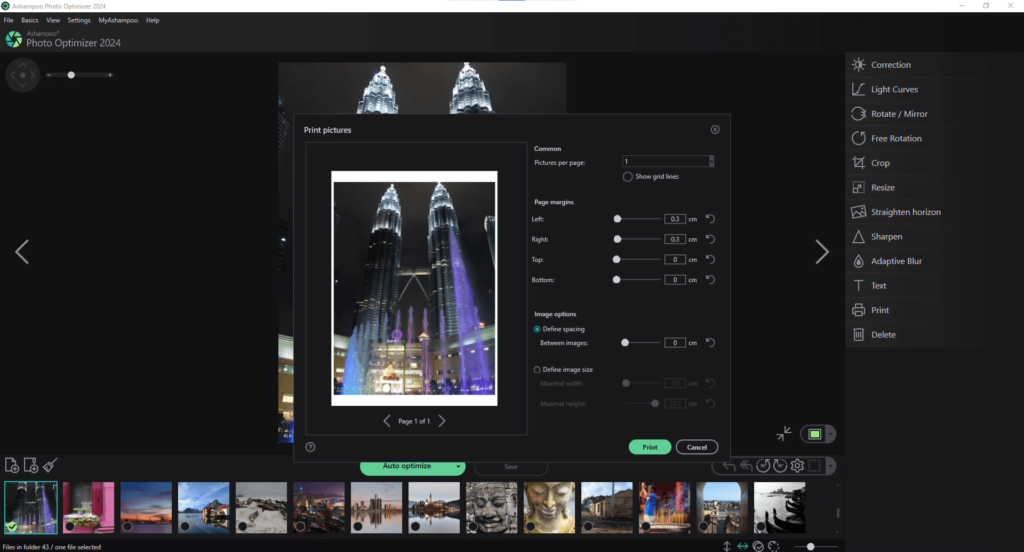Image resolution: width=1024 pixels, height=552 pixels.
Task: Select Define image size option
Action: pyautogui.click(x=537, y=370)
